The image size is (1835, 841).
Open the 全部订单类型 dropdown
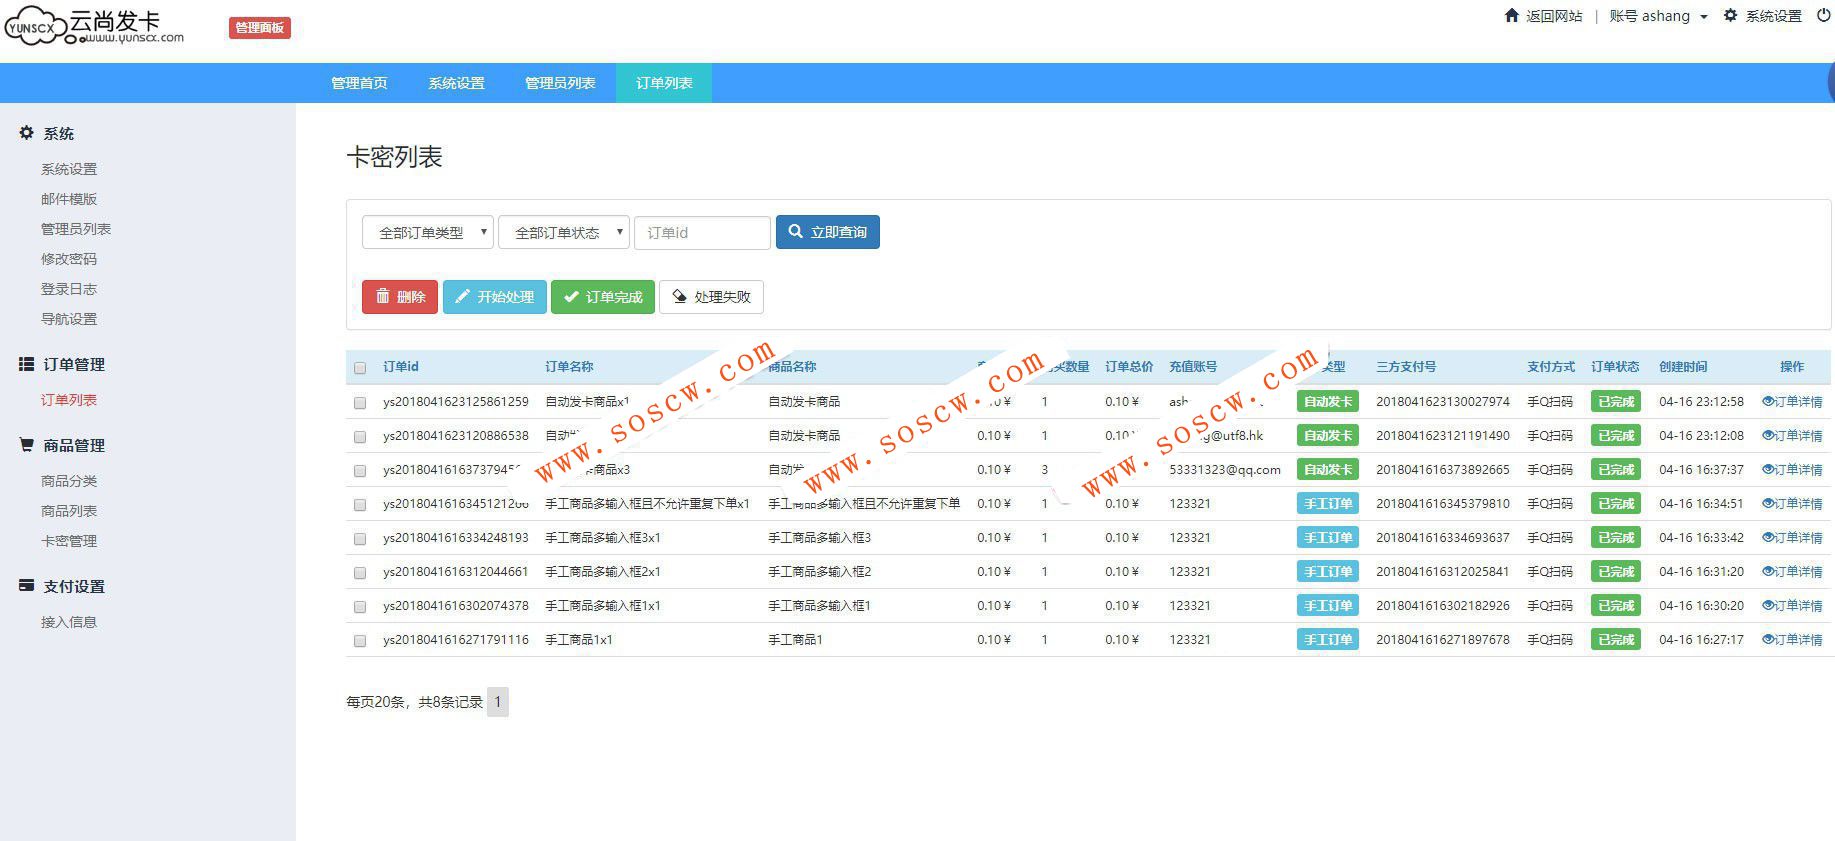point(428,232)
